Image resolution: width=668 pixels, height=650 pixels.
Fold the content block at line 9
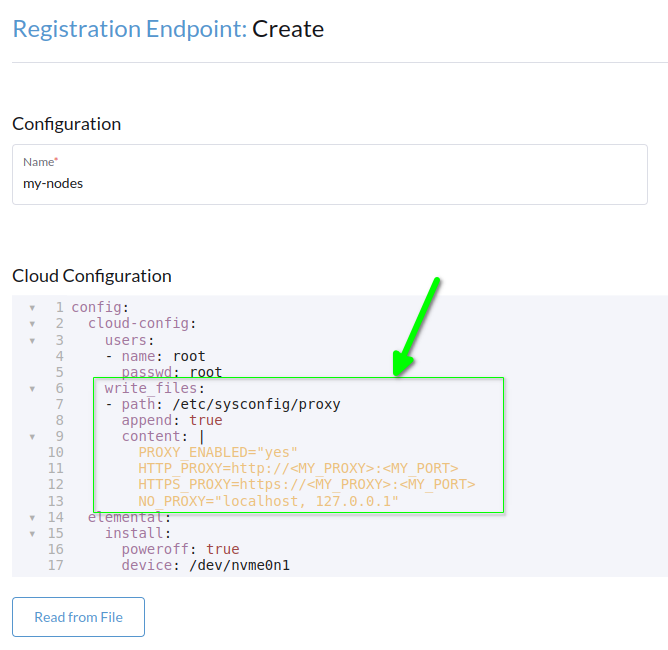coord(32,437)
